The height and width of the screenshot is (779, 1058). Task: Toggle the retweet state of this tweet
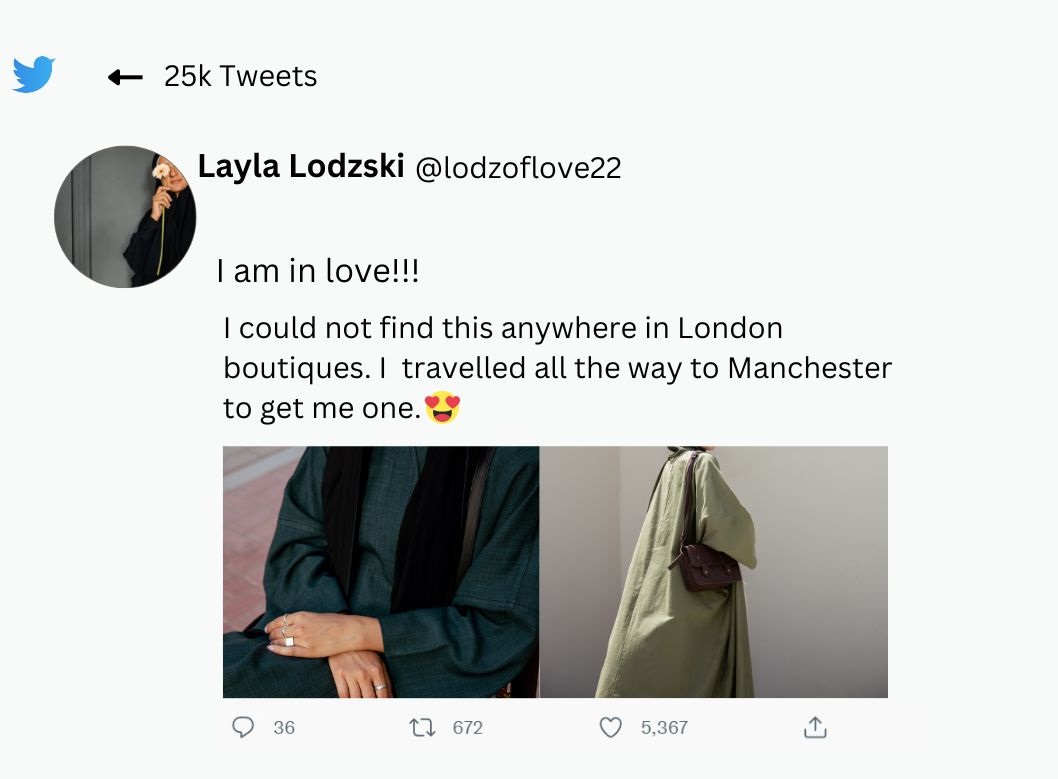(425, 728)
